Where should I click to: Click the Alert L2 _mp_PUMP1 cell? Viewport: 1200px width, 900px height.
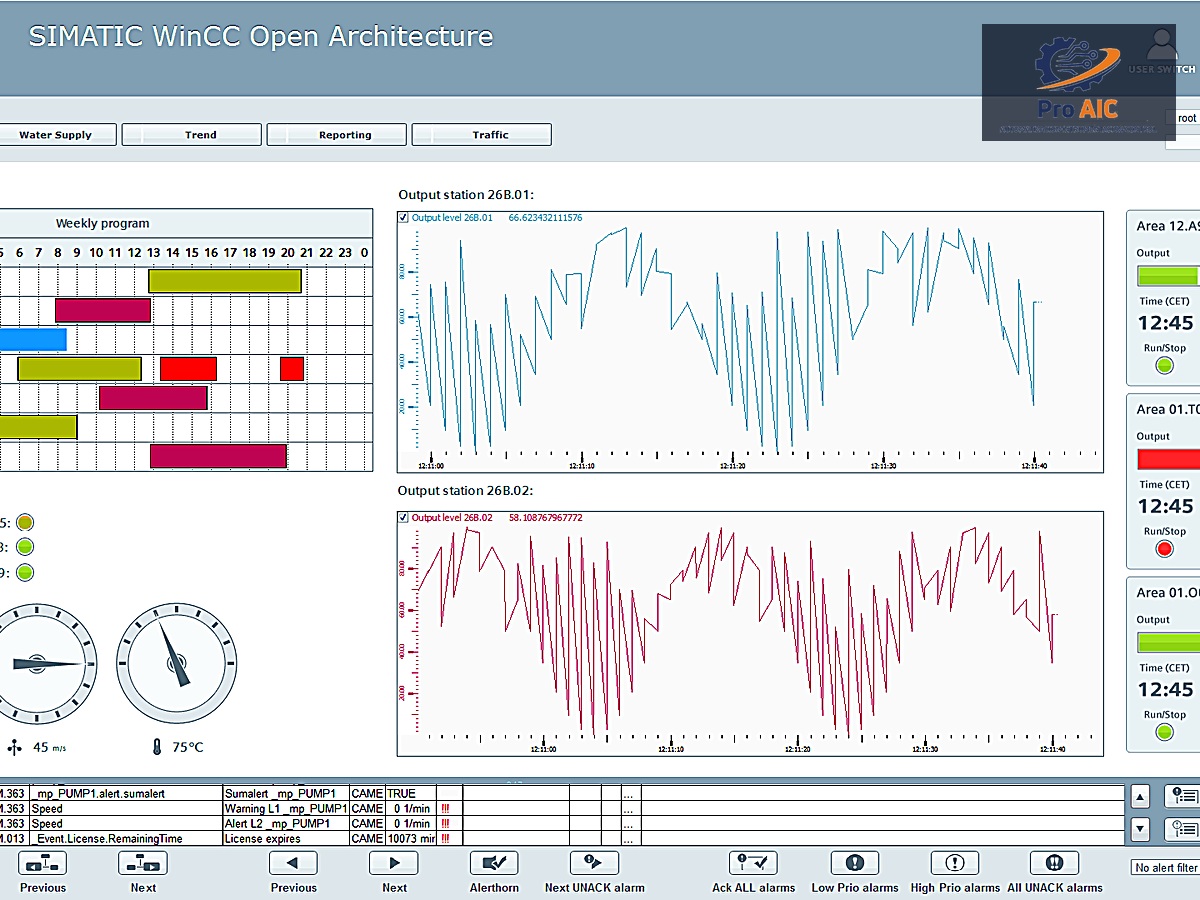tap(286, 824)
